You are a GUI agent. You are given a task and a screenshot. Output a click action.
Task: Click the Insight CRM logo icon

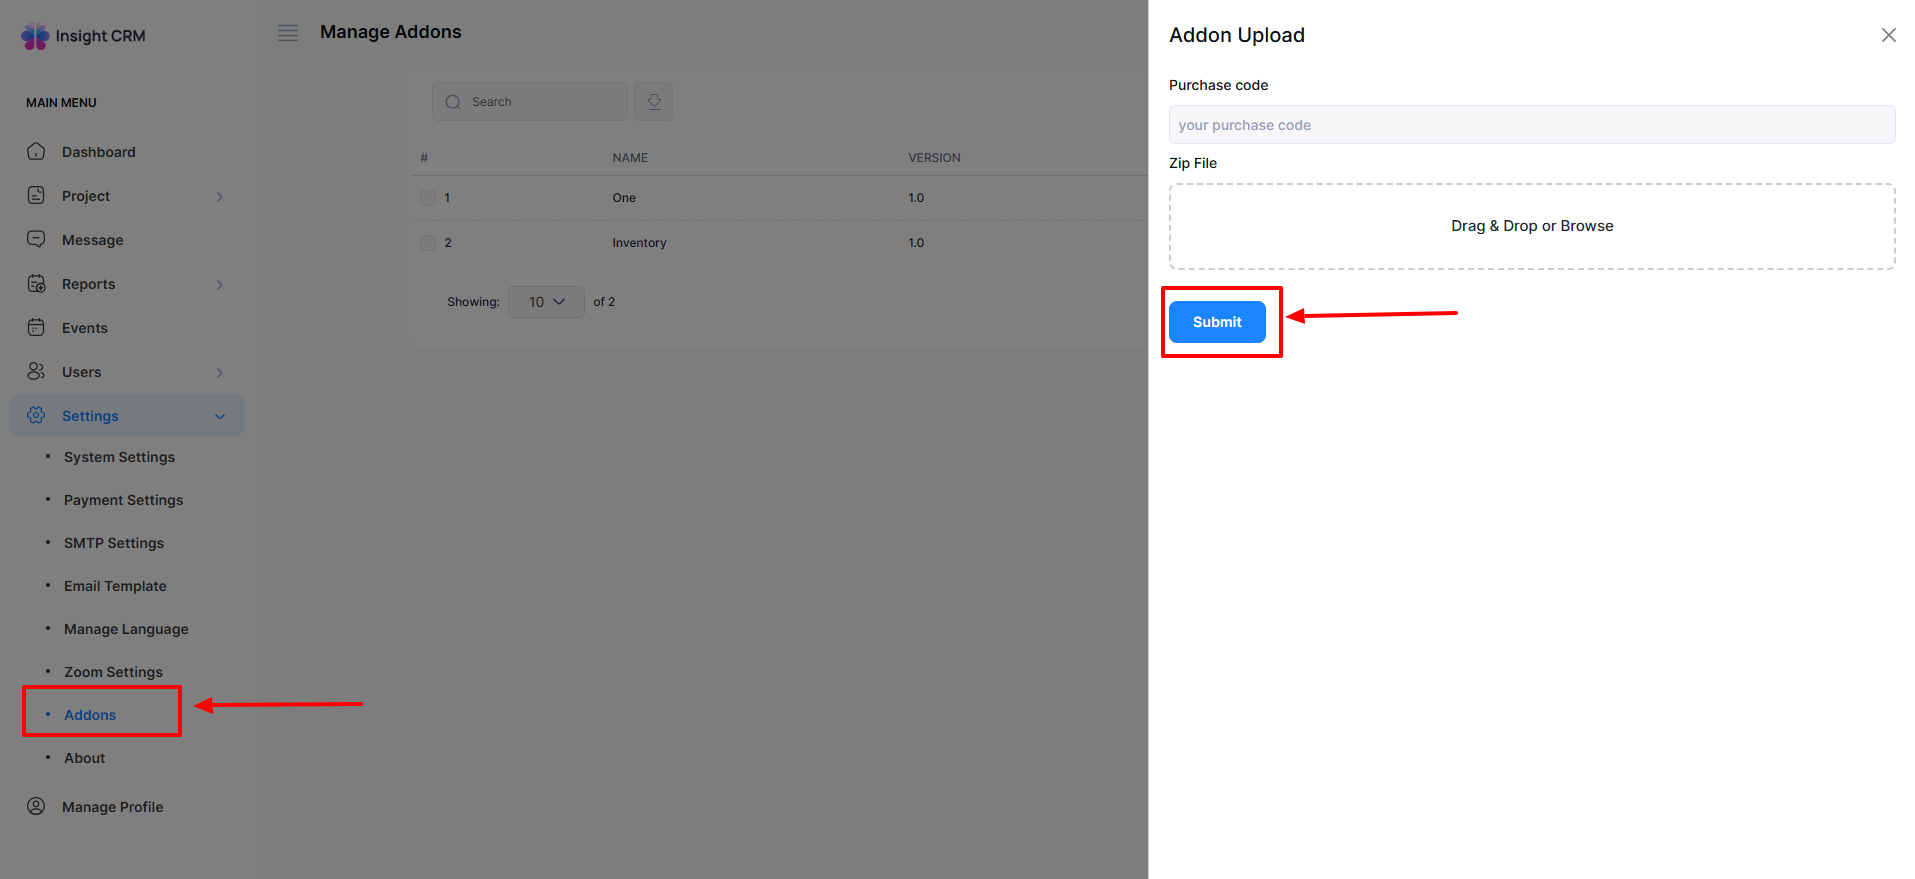35,36
